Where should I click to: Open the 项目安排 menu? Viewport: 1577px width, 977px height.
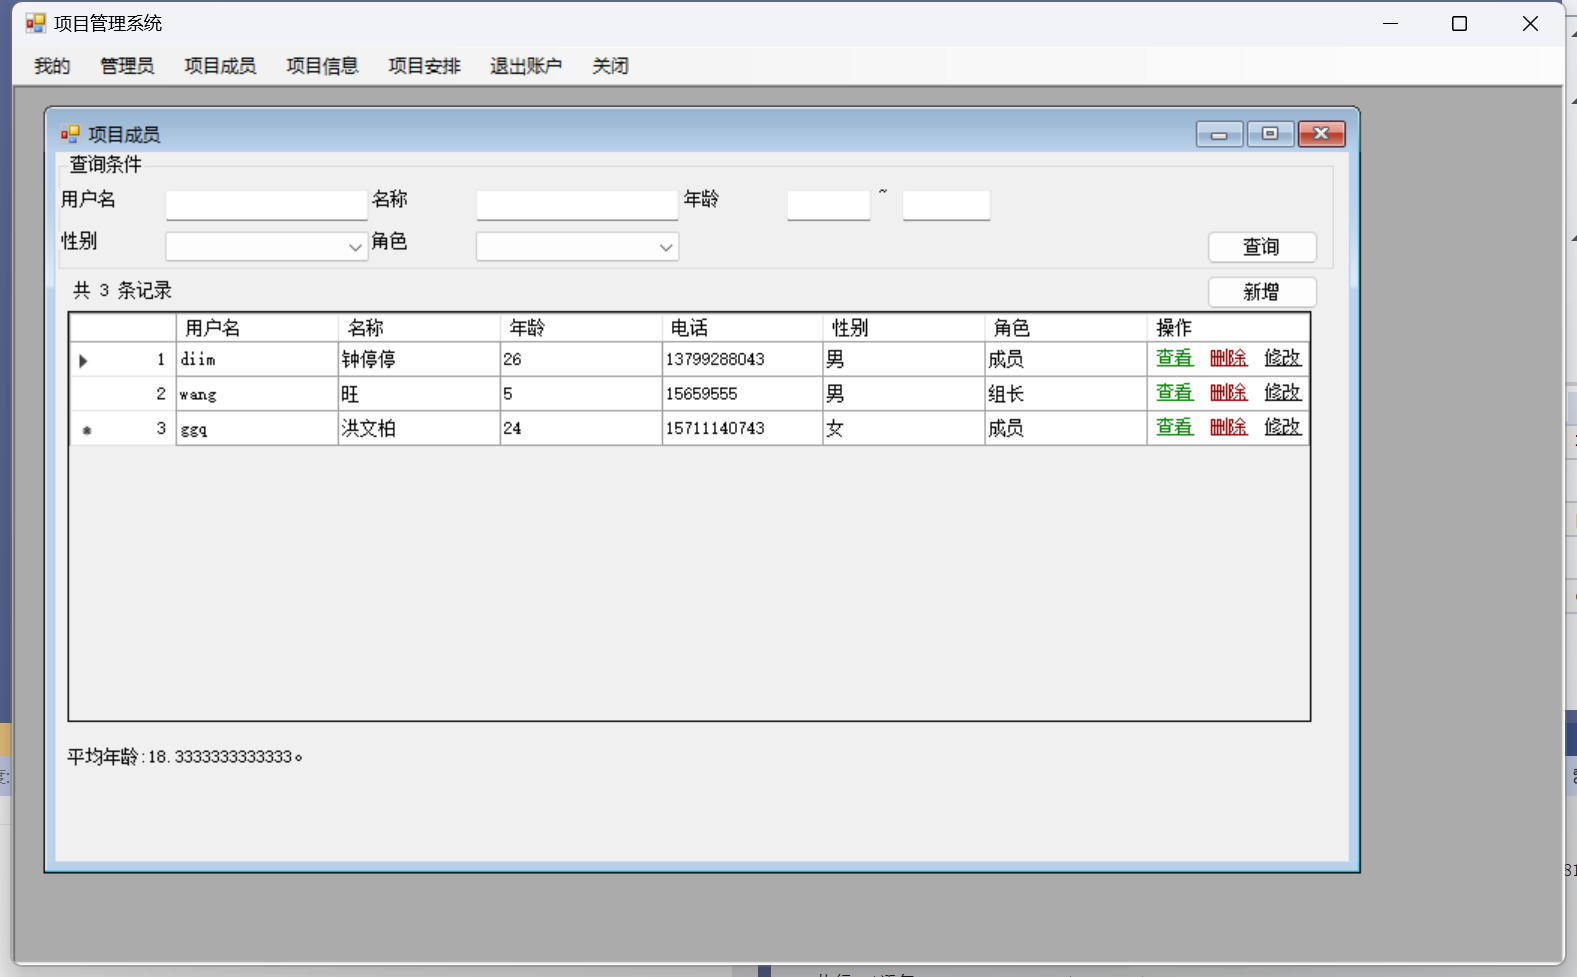(424, 66)
